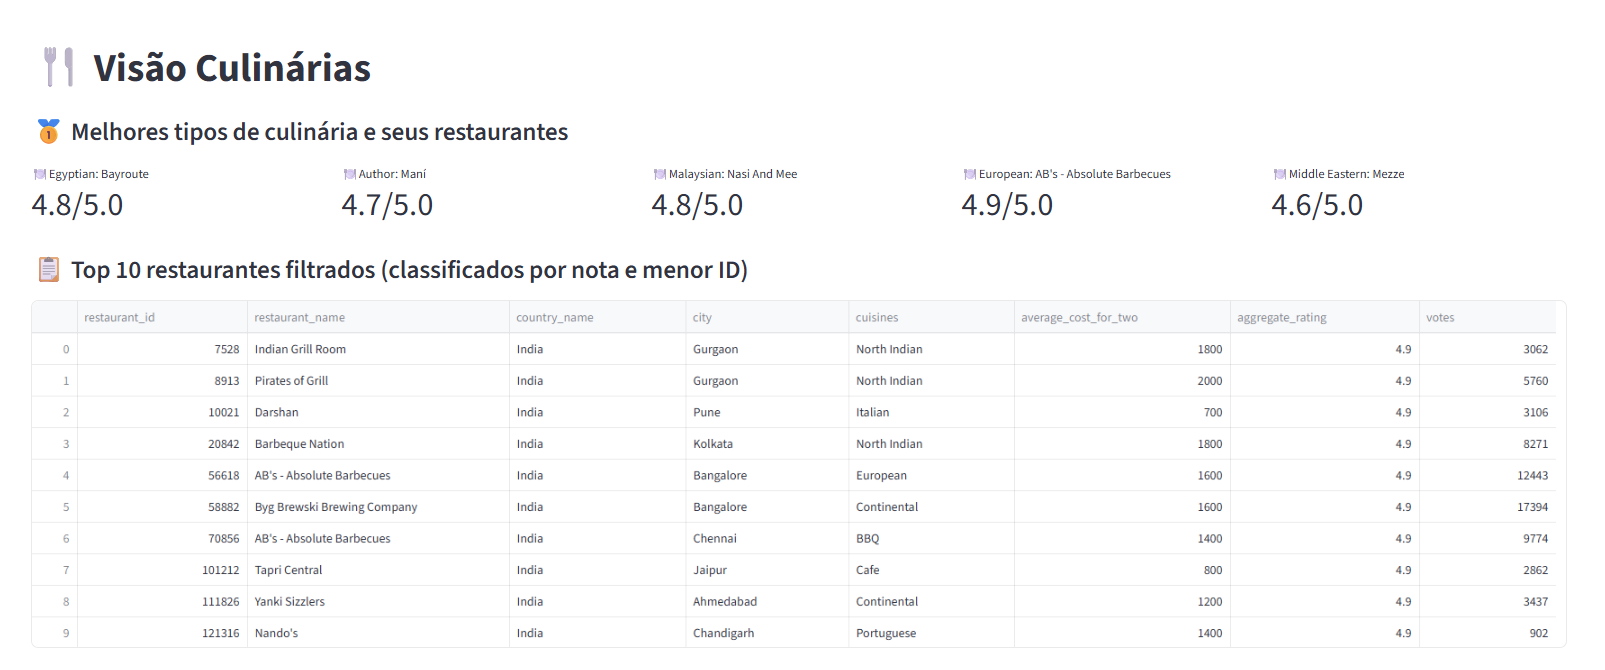Select the Indian Grill Room cell
The width and height of the screenshot is (1605, 670).
coord(378,349)
